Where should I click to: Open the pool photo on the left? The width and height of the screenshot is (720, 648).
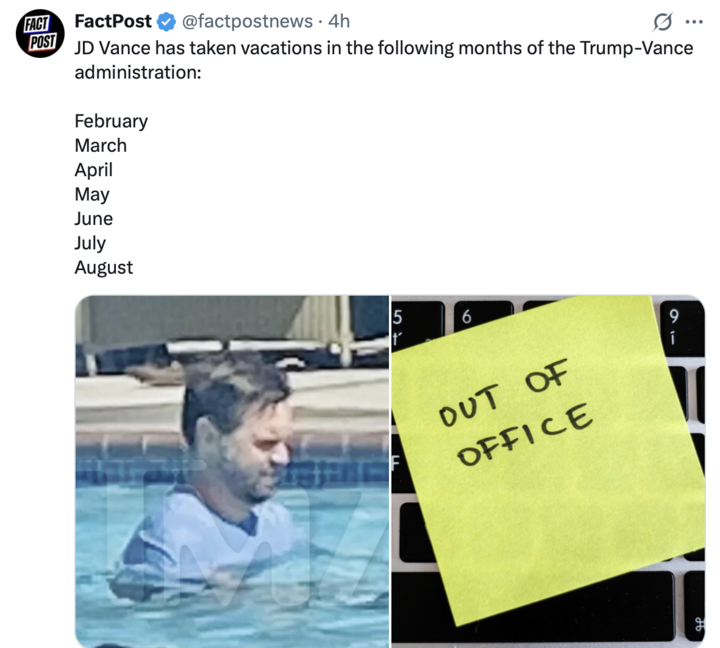pyautogui.click(x=231, y=470)
